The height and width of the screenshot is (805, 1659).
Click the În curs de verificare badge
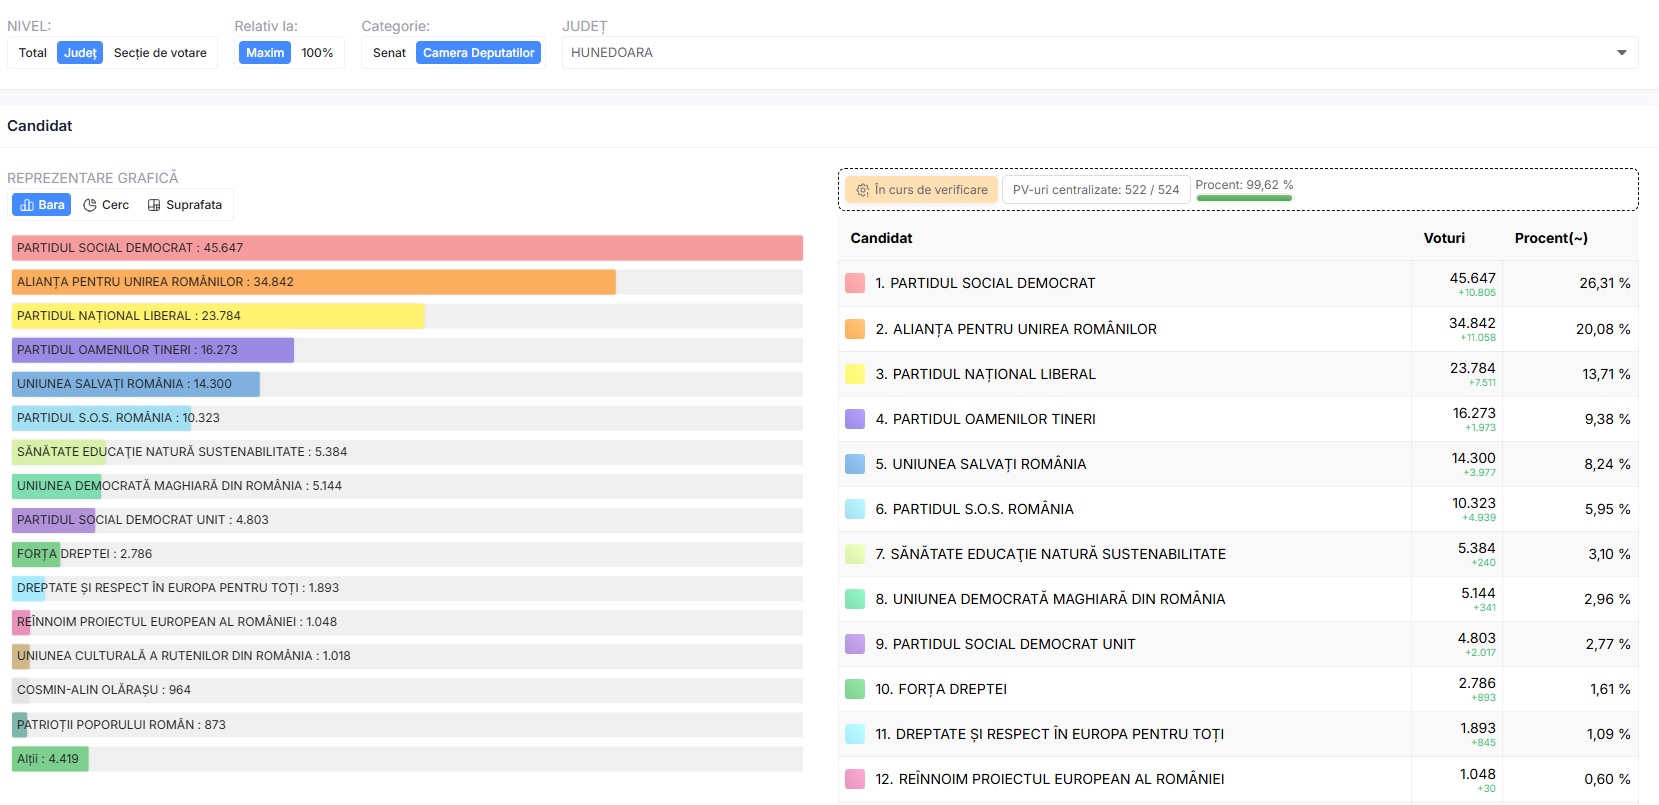(921, 190)
